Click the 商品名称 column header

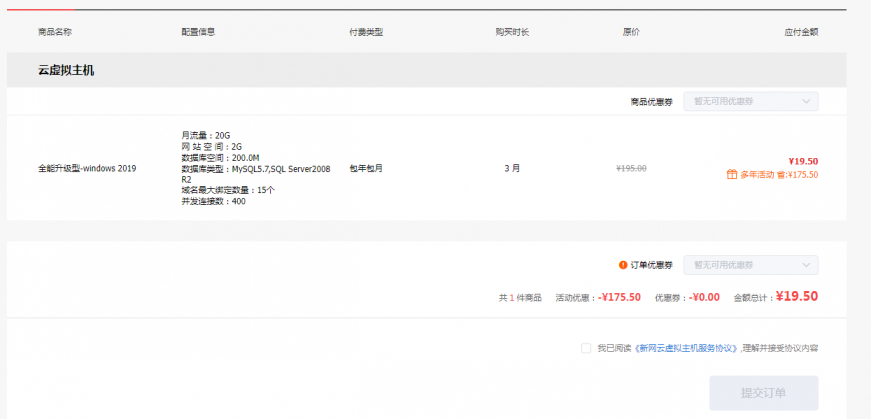click(54, 32)
